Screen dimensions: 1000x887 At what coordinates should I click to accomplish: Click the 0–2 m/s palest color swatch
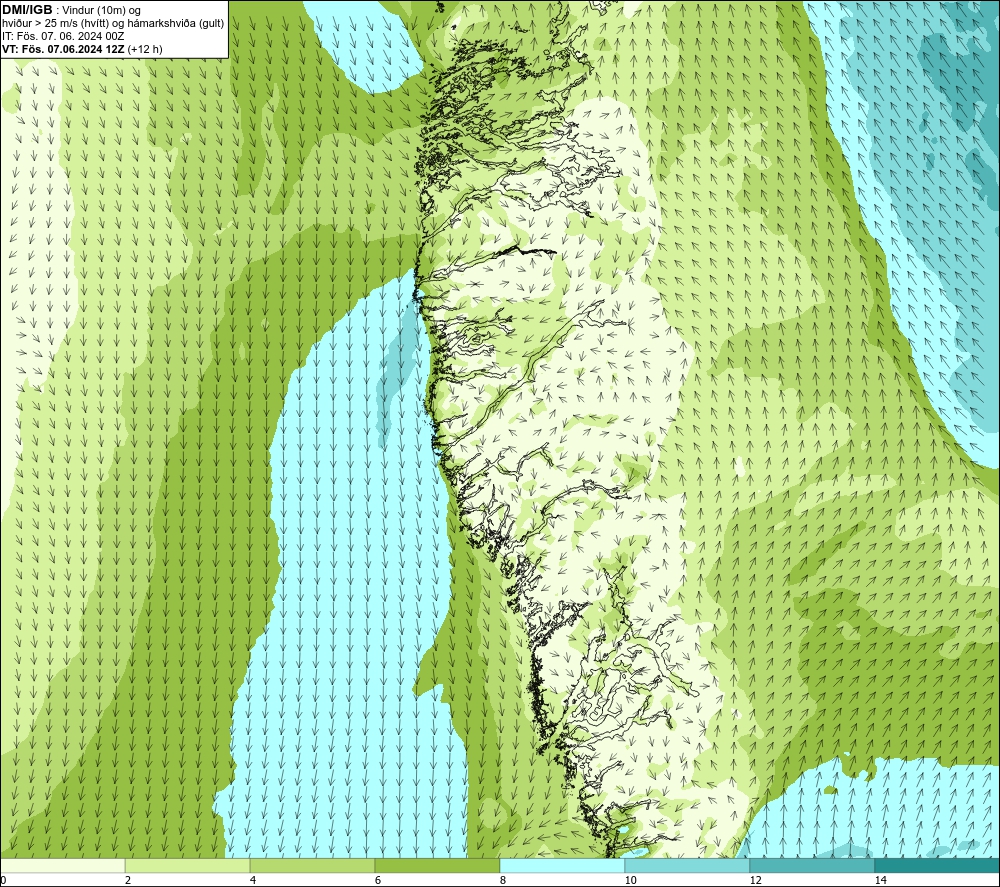62,865
